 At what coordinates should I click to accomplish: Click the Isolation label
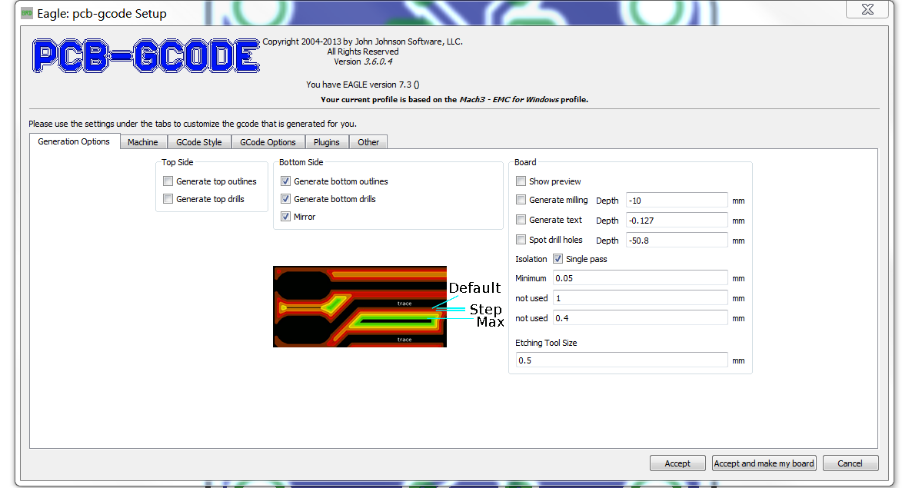tap(531, 259)
